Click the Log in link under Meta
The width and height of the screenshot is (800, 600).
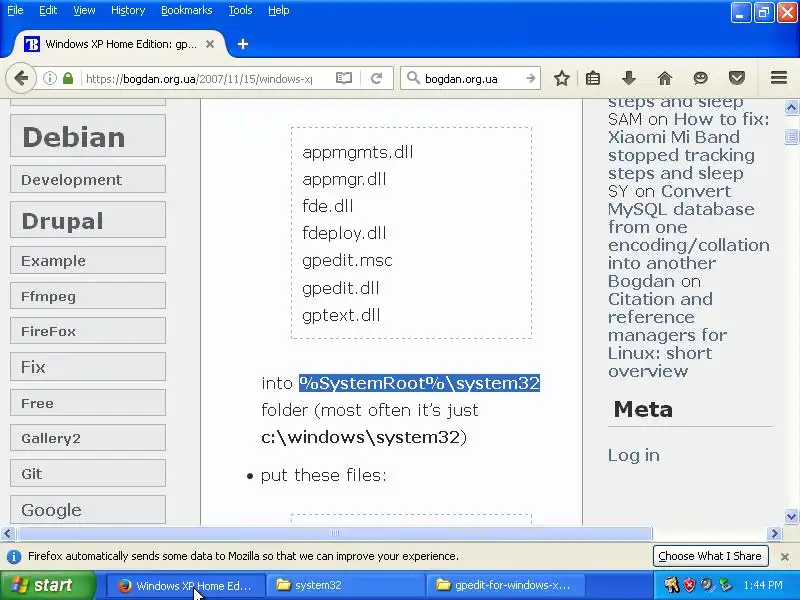tap(633, 455)
